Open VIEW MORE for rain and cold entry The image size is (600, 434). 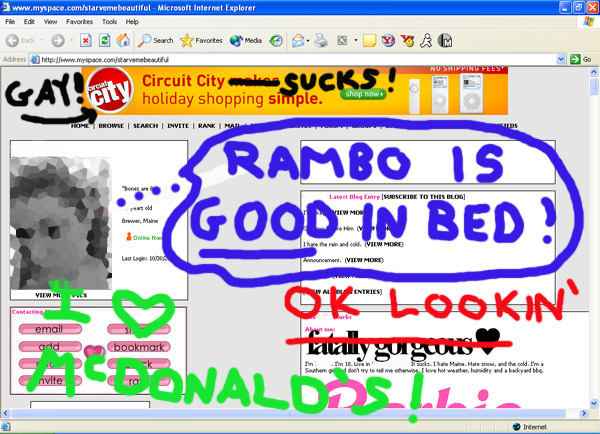pos(384,244)
